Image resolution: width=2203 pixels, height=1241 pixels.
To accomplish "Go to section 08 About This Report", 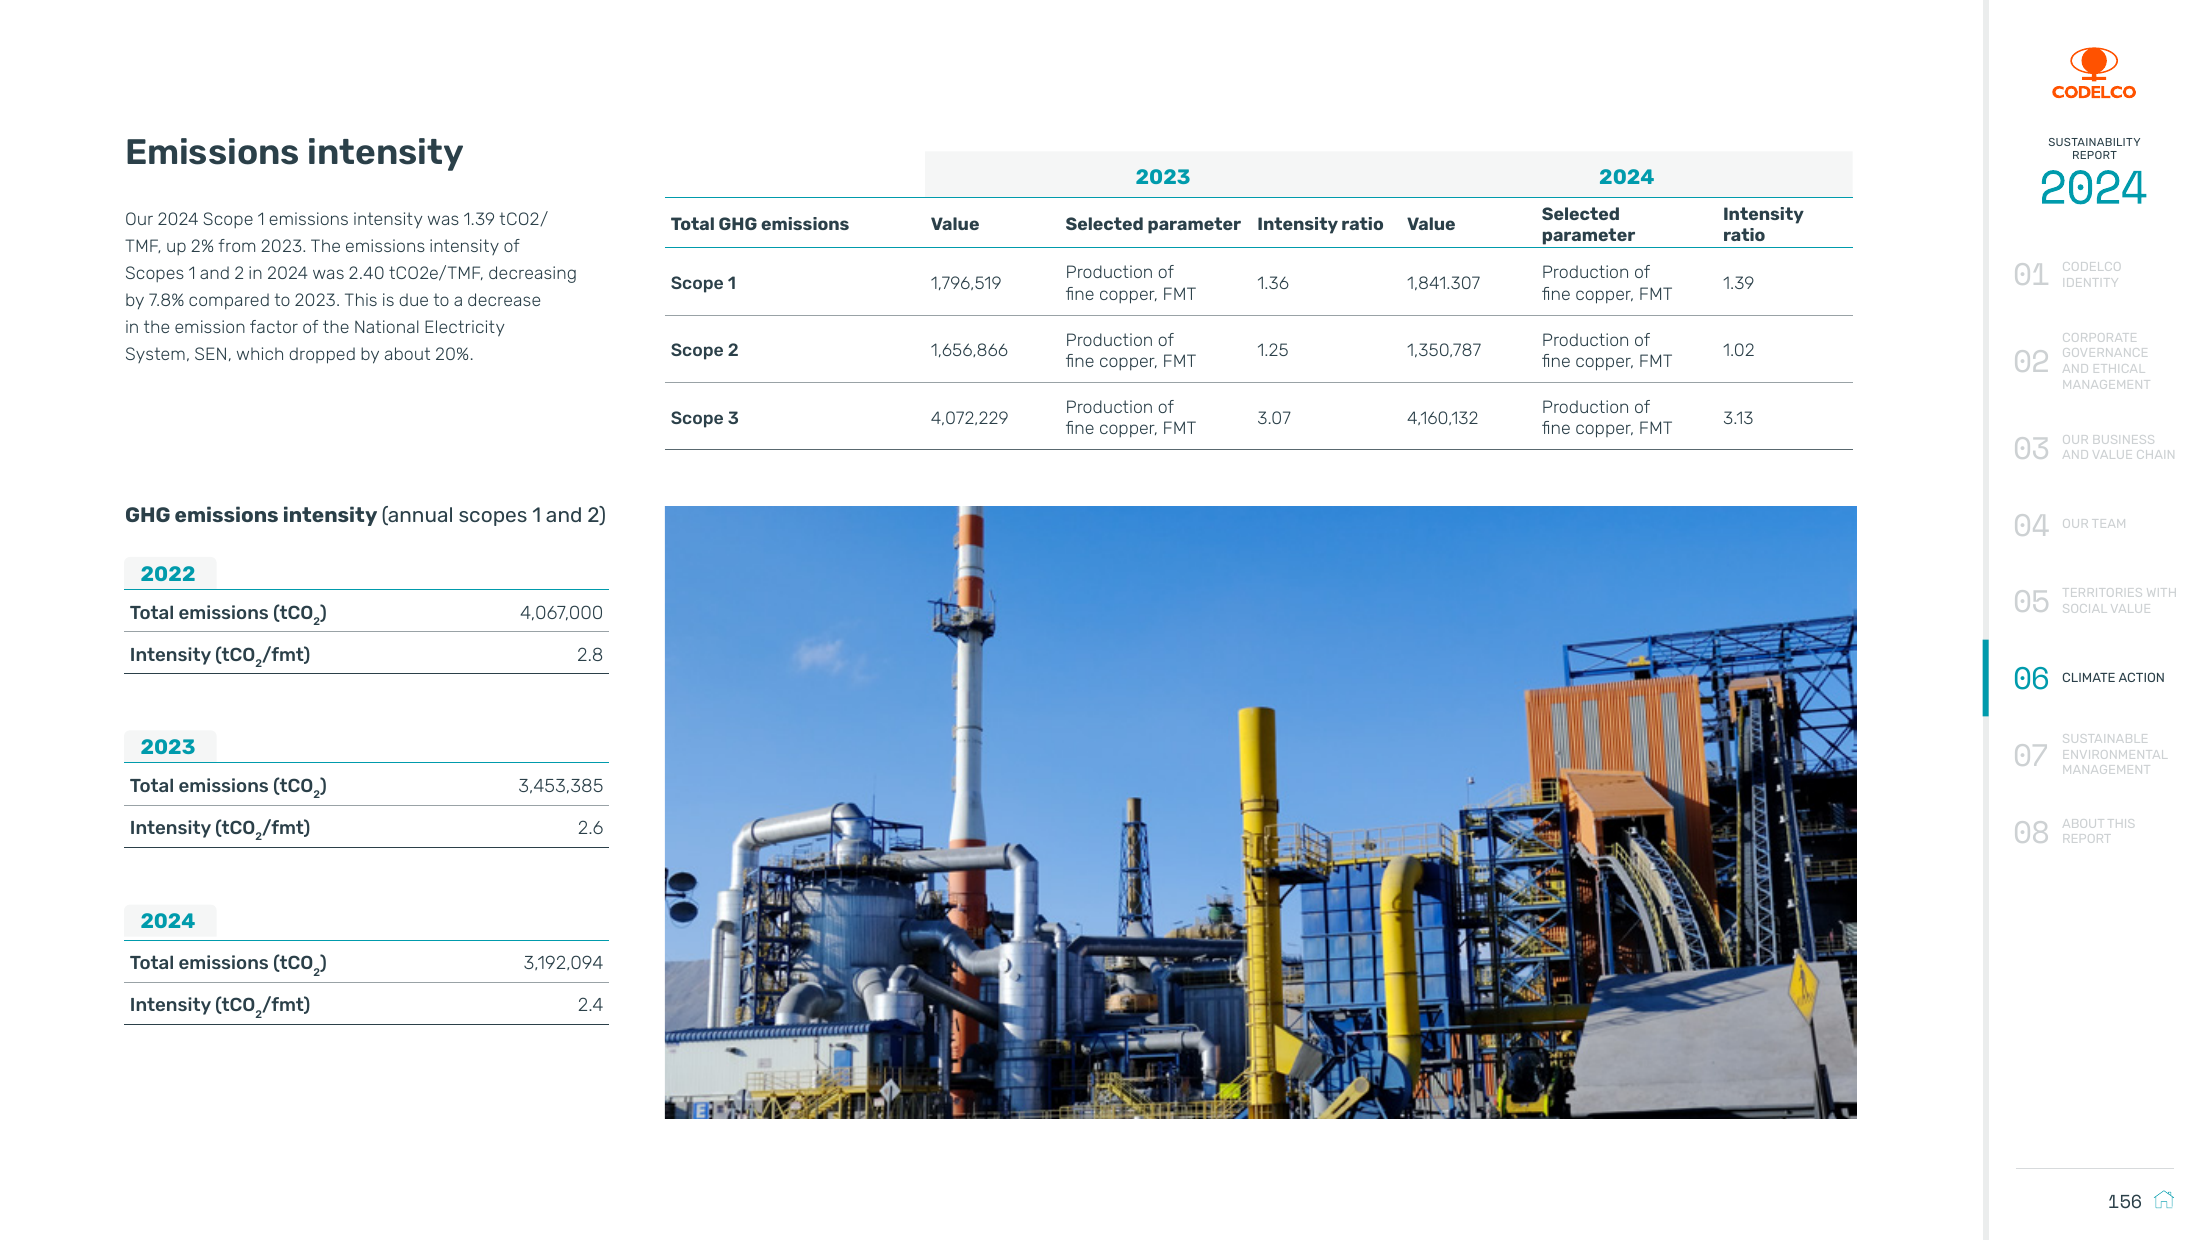I will 2074,831.
